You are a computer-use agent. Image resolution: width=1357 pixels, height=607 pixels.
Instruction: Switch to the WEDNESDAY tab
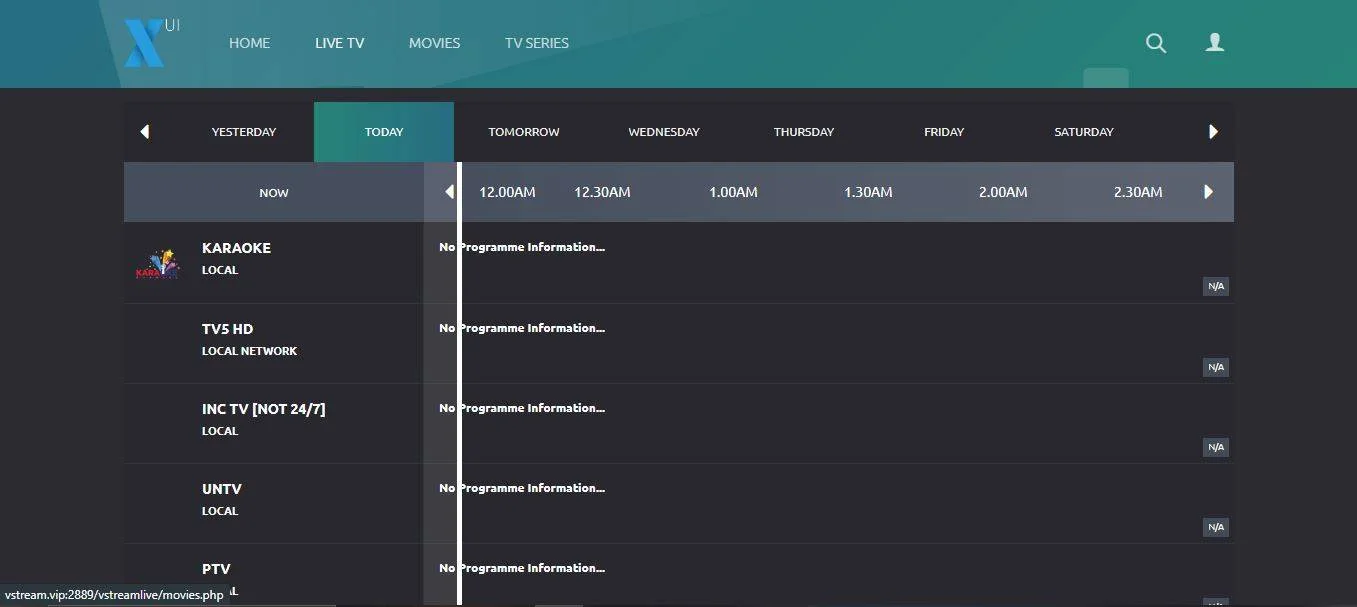coord(664,132)
